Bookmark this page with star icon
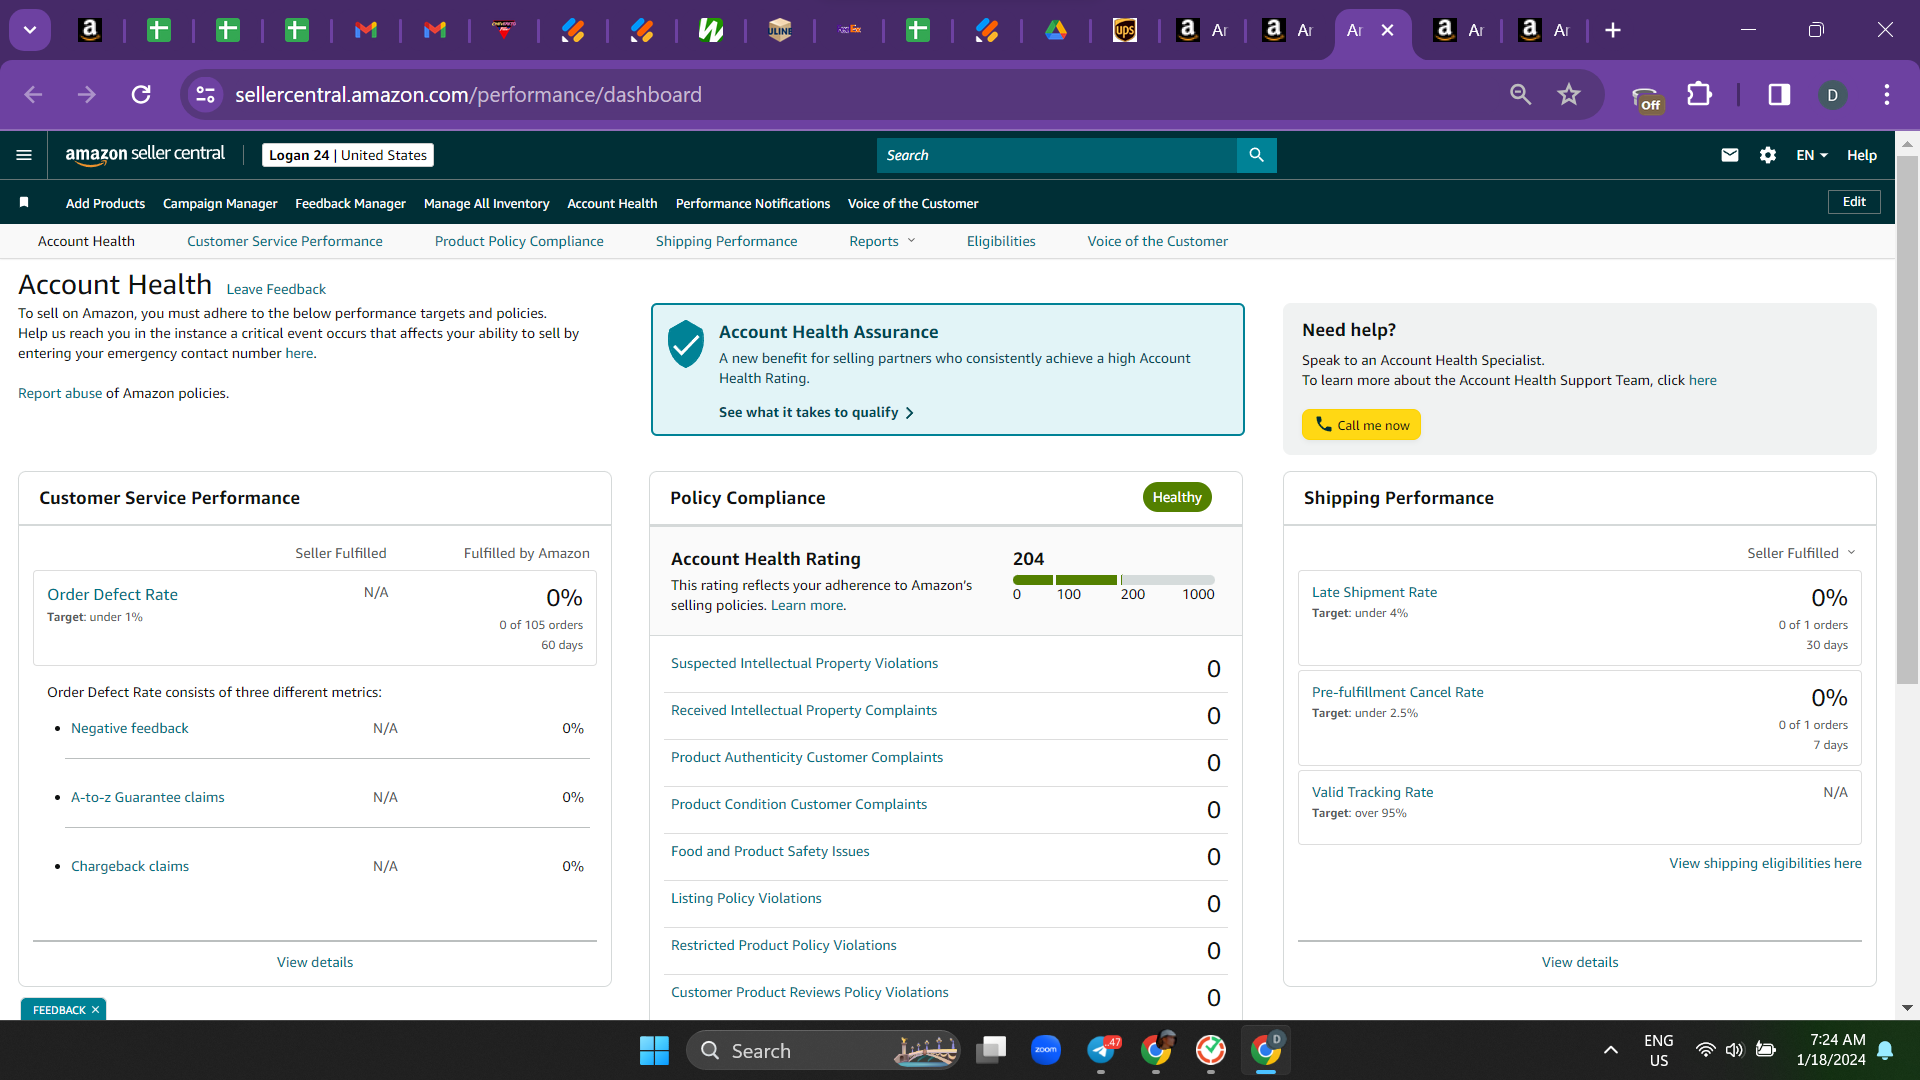1920x1080 pixels. 1568,94
